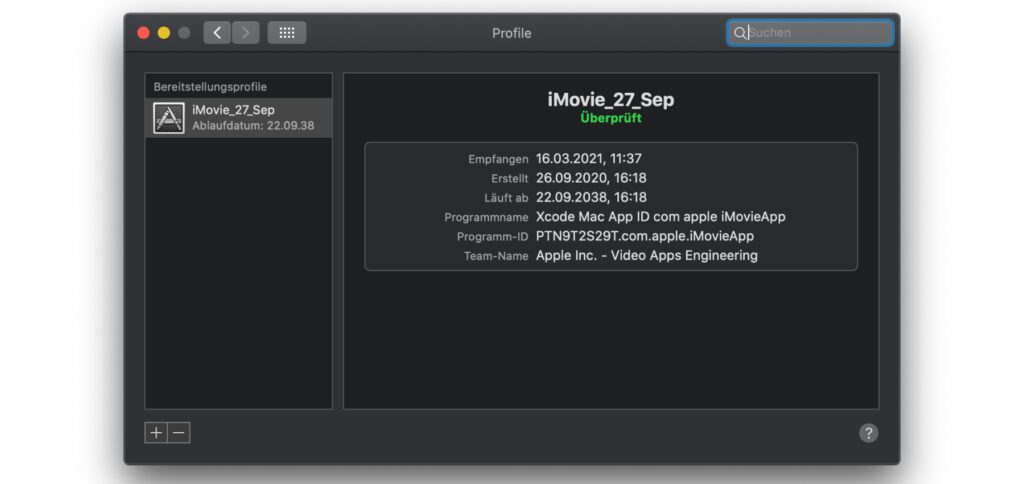
Task: Go back with the left chevron button
Action: coord(217,33)
